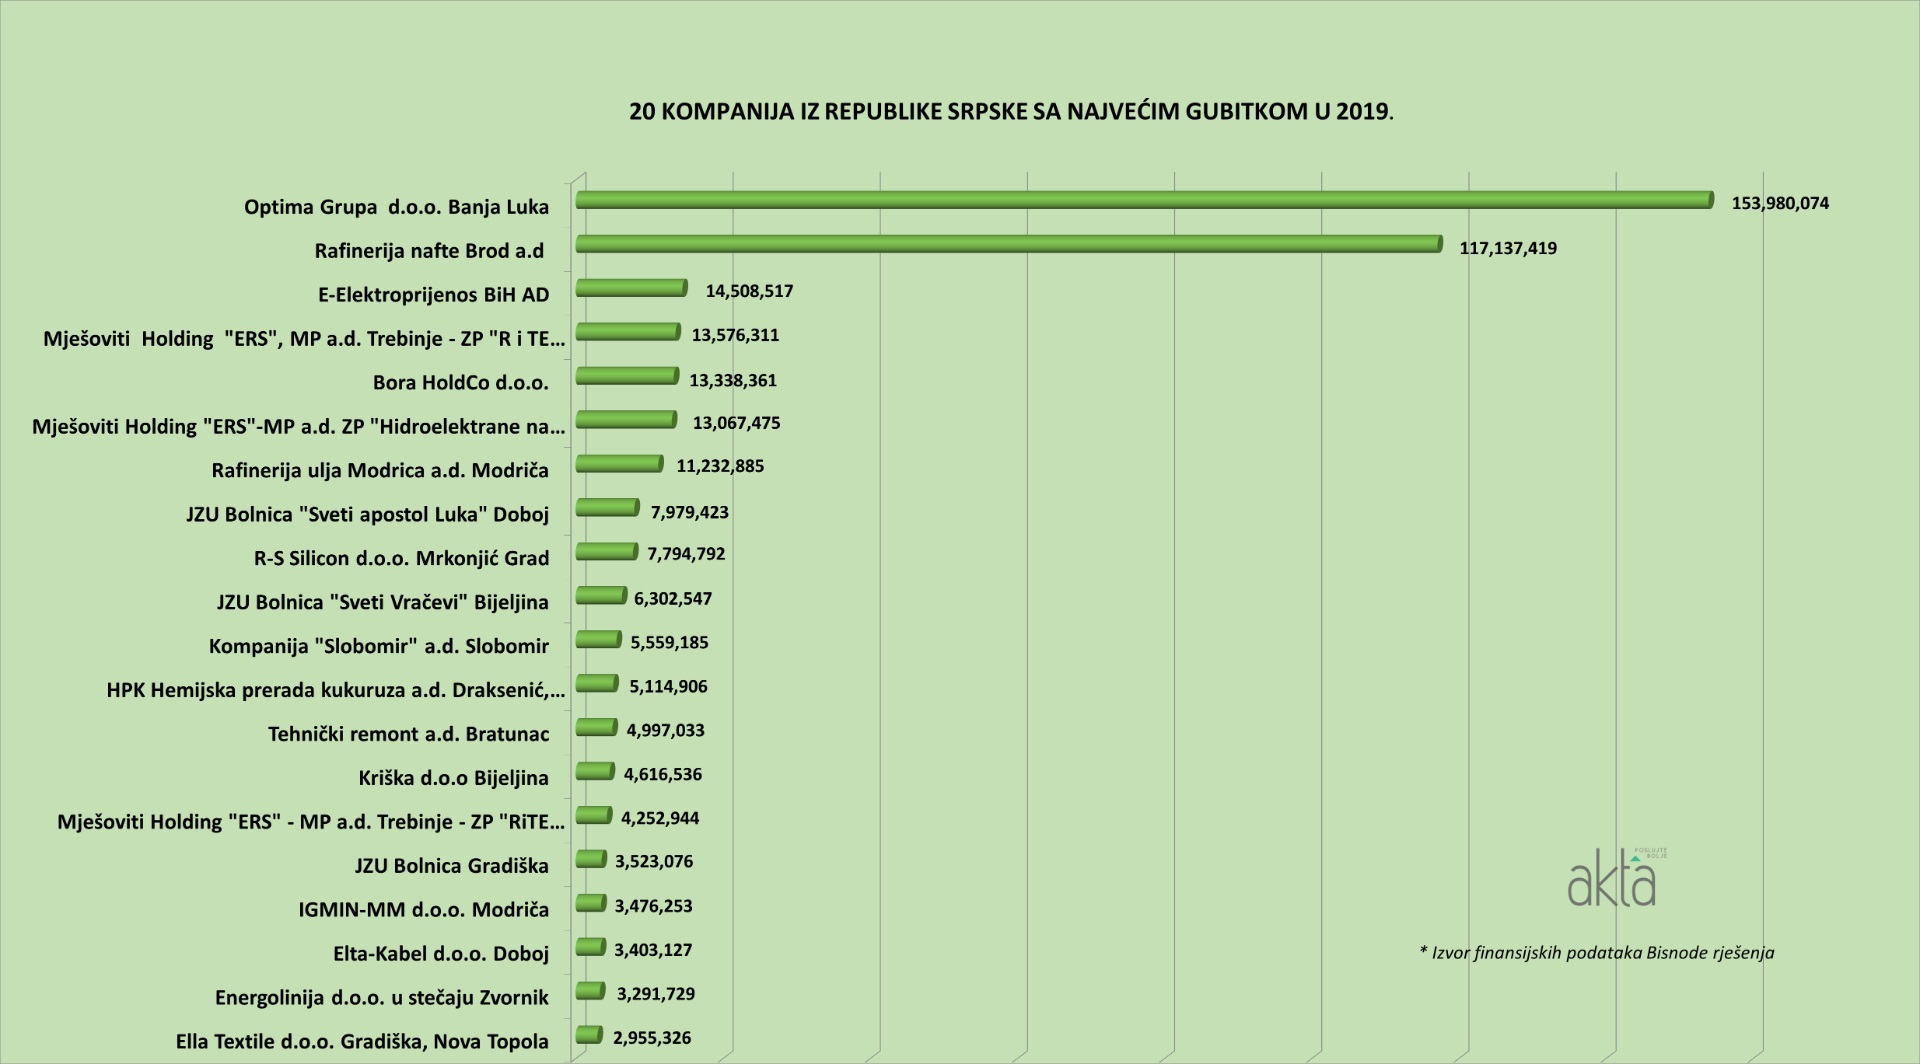Click the 4,997,033 value label

click(665, 731)
